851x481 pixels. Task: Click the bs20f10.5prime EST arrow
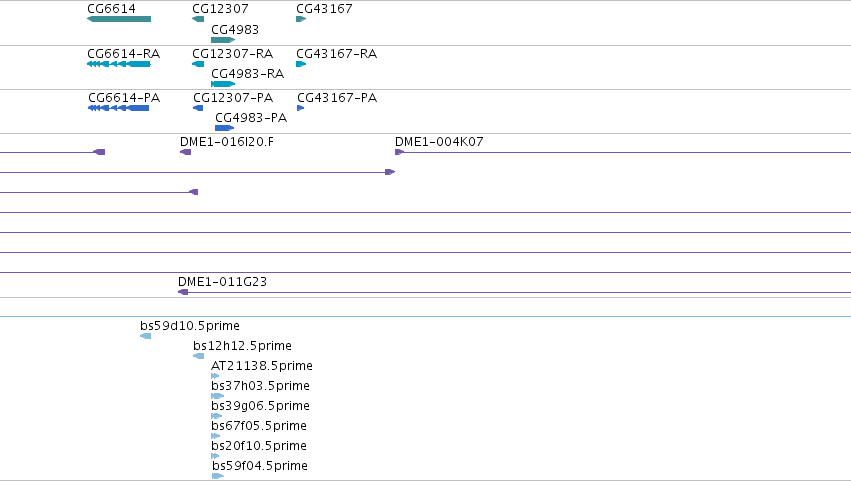click(x=215, y=456)
